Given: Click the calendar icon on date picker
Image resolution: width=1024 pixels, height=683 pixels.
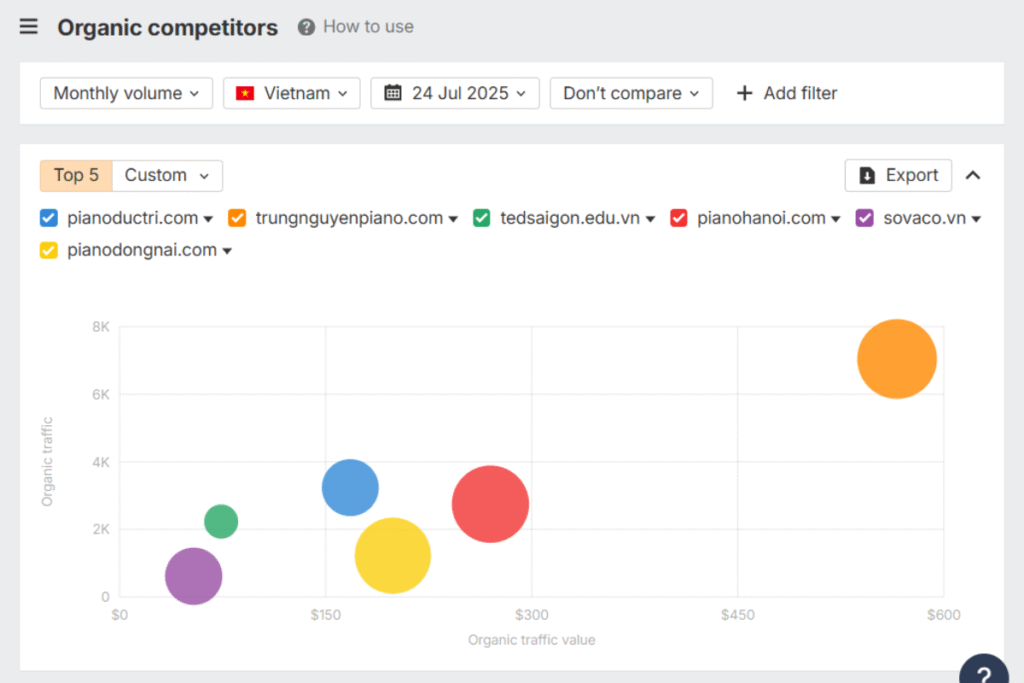Looking at the screenshot, I should click(x=393, y=93).
